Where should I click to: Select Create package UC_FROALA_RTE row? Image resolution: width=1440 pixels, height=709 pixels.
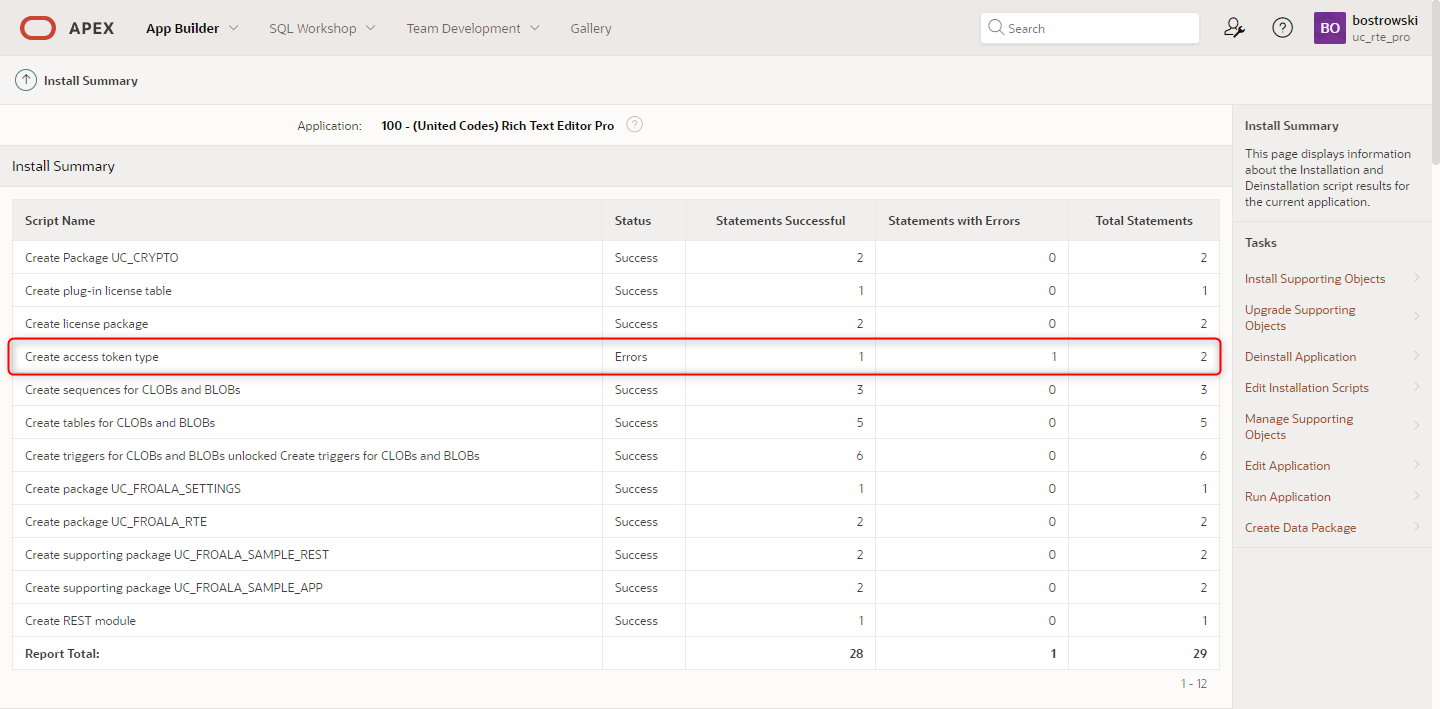click(x=116, y=522)
